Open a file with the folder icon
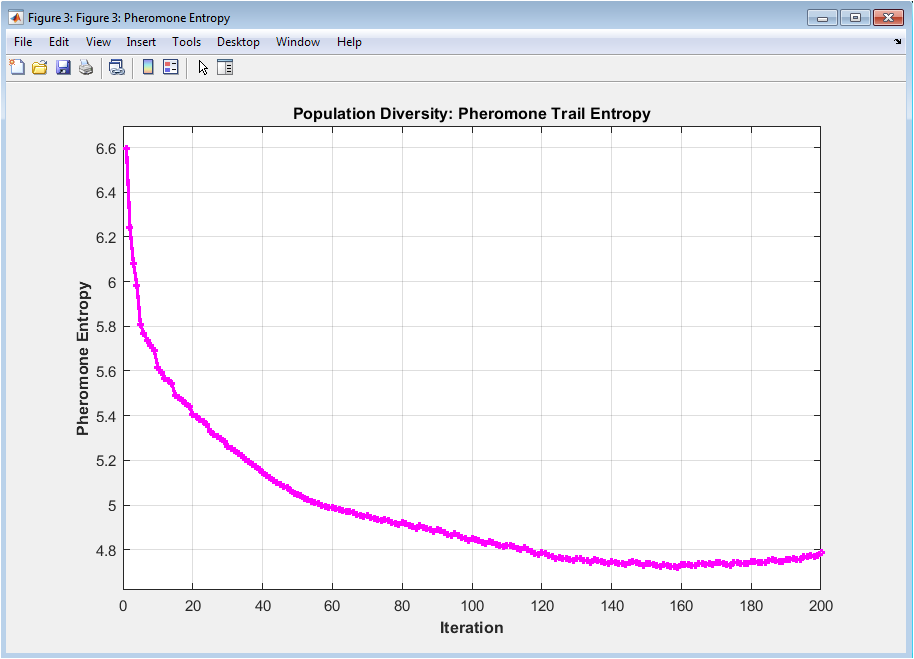 [40, 67]
